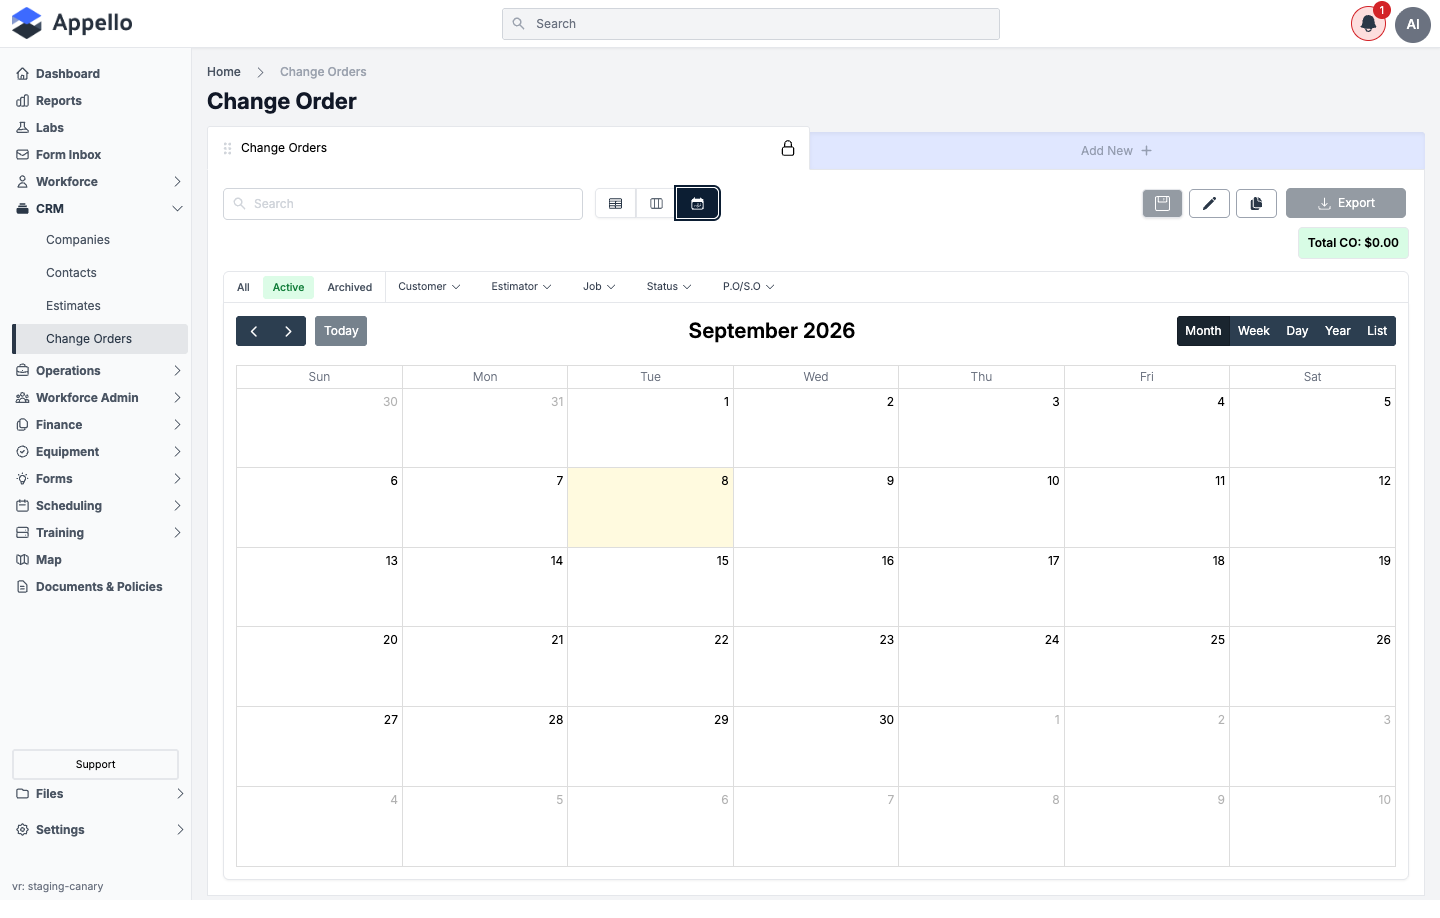
Task: Switch calendar to List view
Action: (1377, 331)
